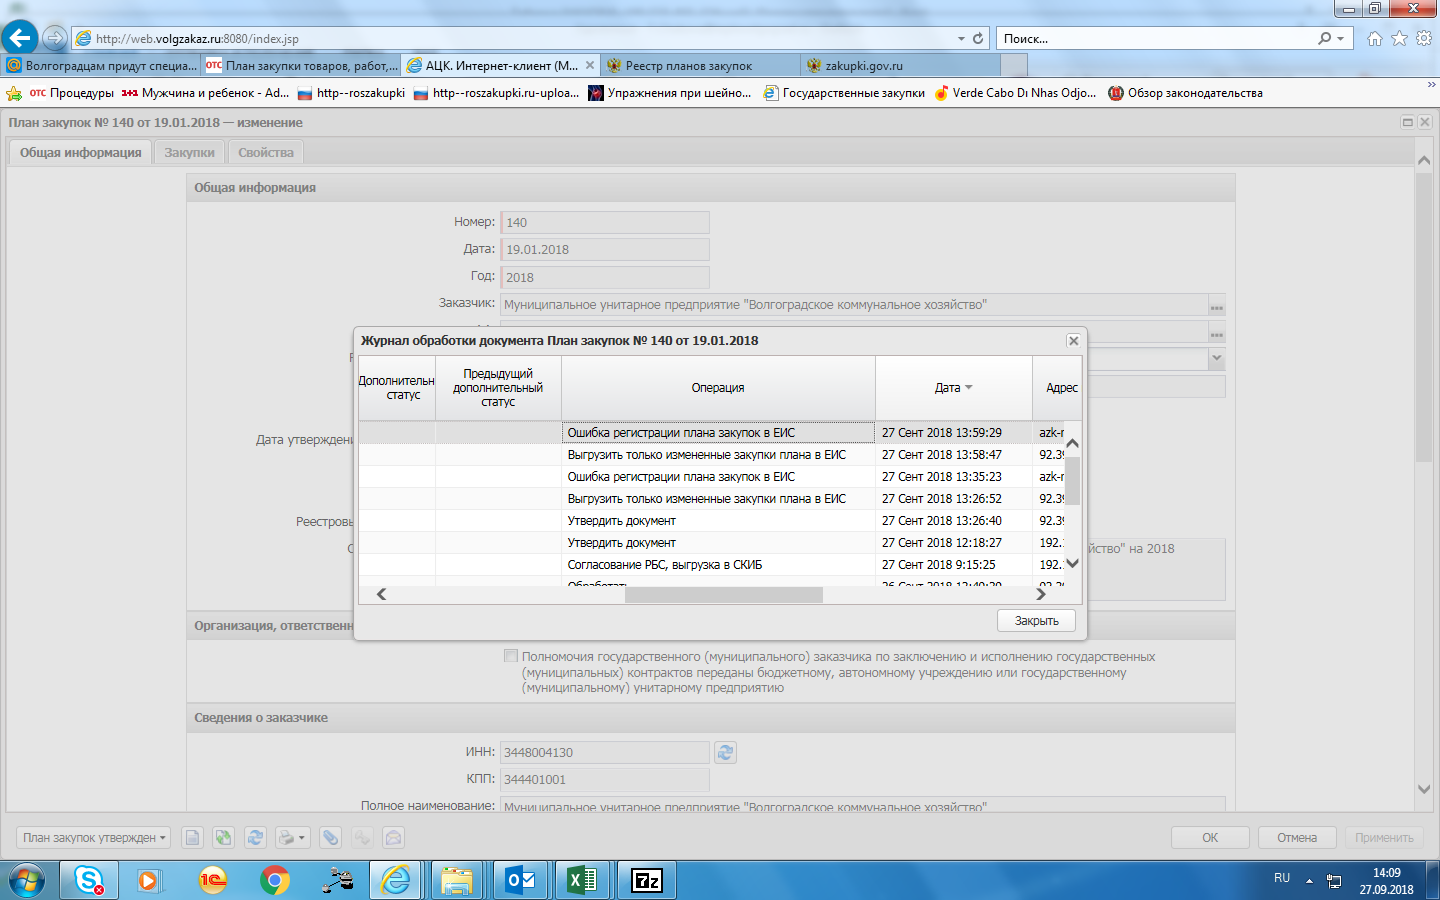1440x900 pixels.
Task: Toggle the Полномочия государственного заказчика checkbox
Action: coord(511,657)
